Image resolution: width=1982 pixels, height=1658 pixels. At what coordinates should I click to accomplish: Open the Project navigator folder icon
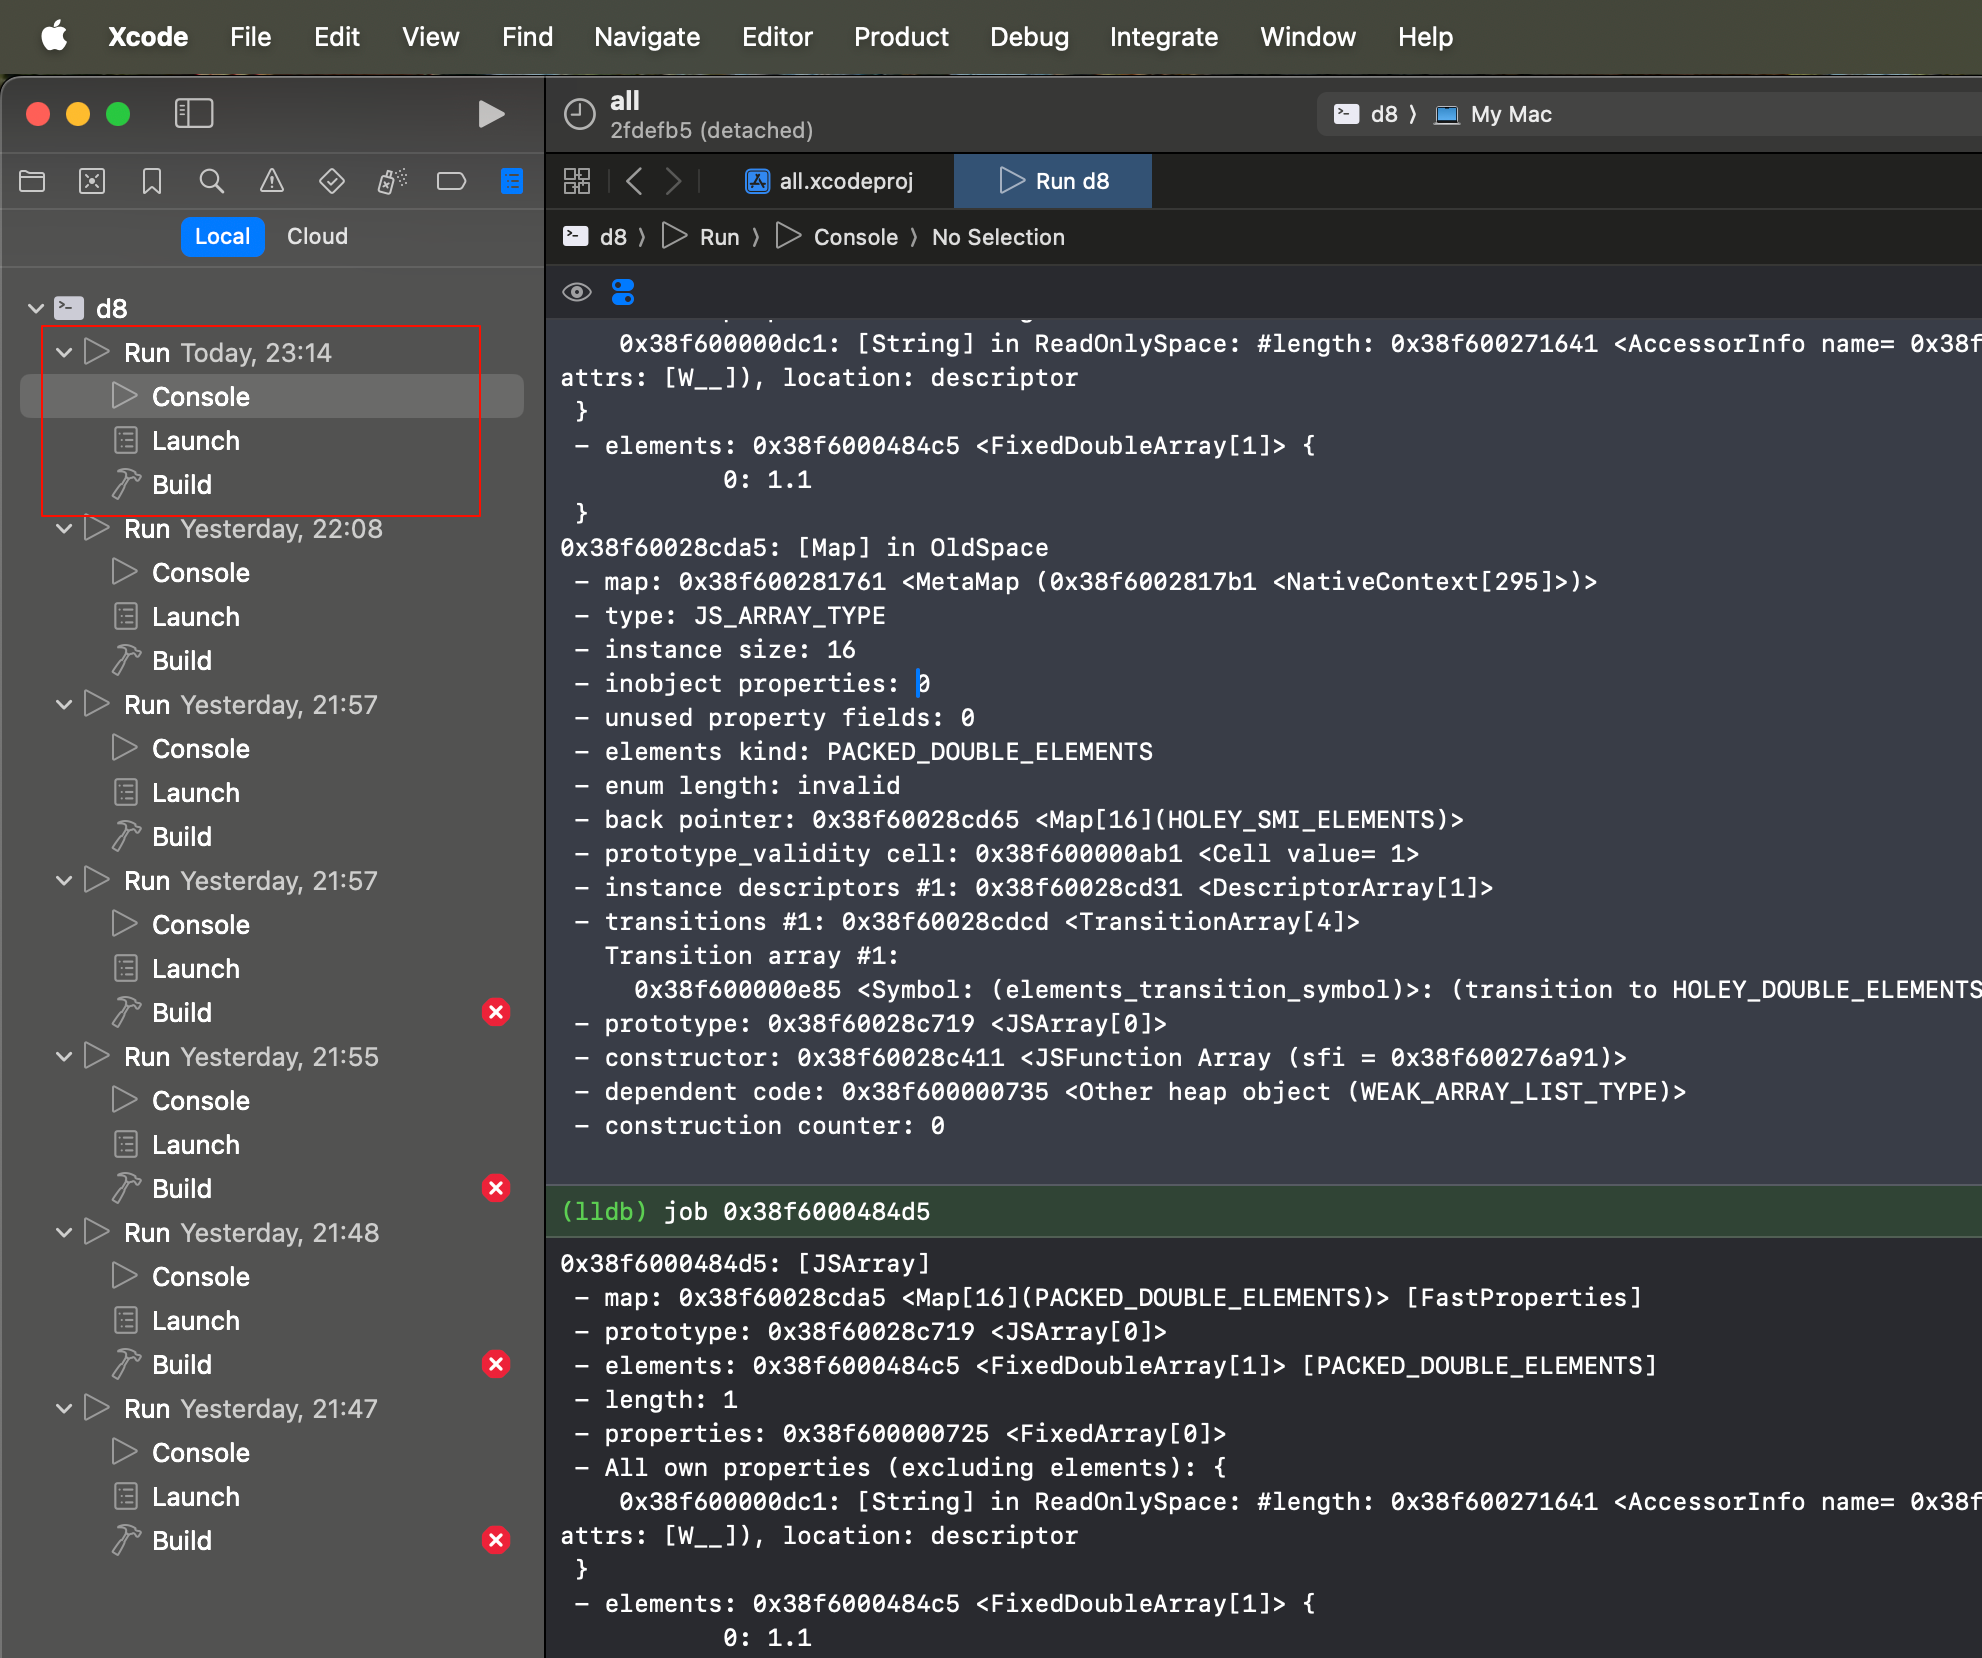[32, 181]
